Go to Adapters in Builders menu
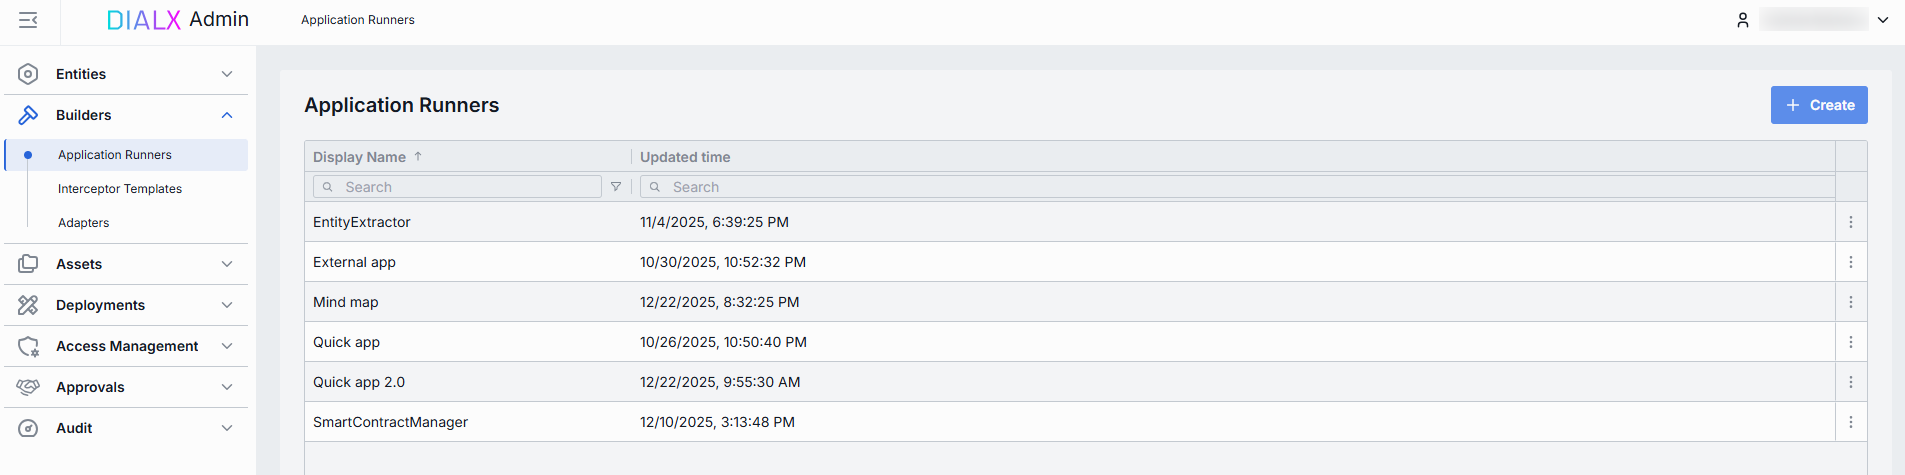This screenshot has width=1905, height=475. (84, 223)
